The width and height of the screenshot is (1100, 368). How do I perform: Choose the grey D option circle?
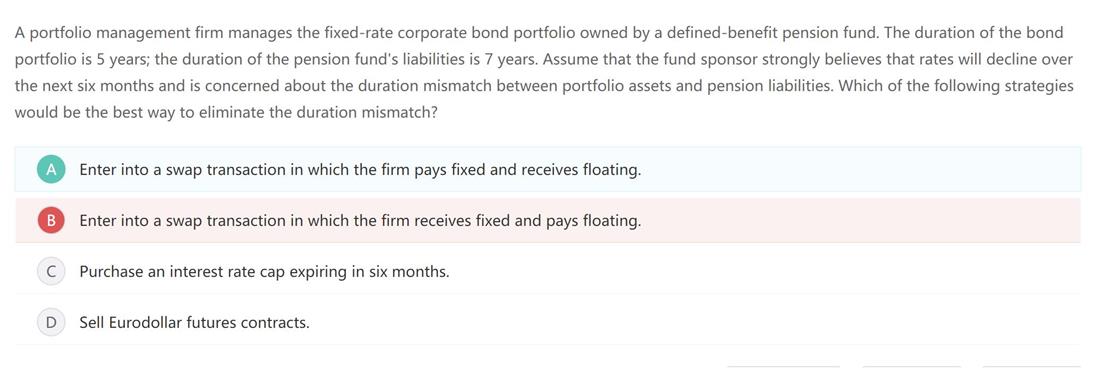51,322
